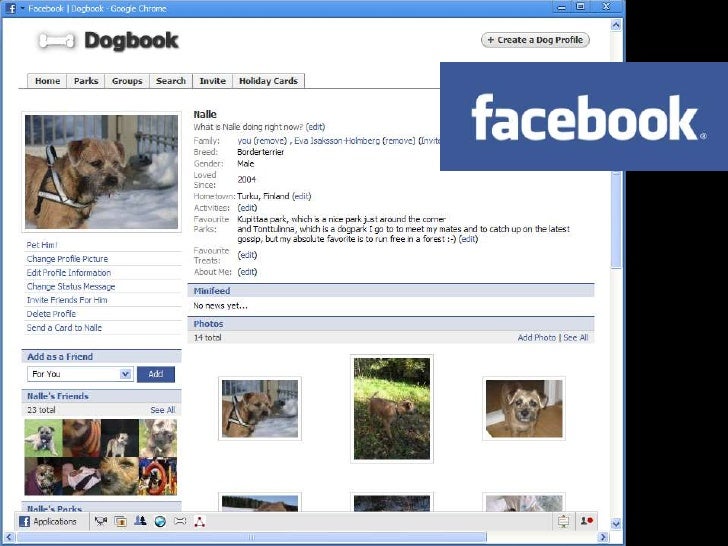Viewport: 728px width, 546px height.
Task: Click Send a Card to Nalle
Action: point(64,328)
